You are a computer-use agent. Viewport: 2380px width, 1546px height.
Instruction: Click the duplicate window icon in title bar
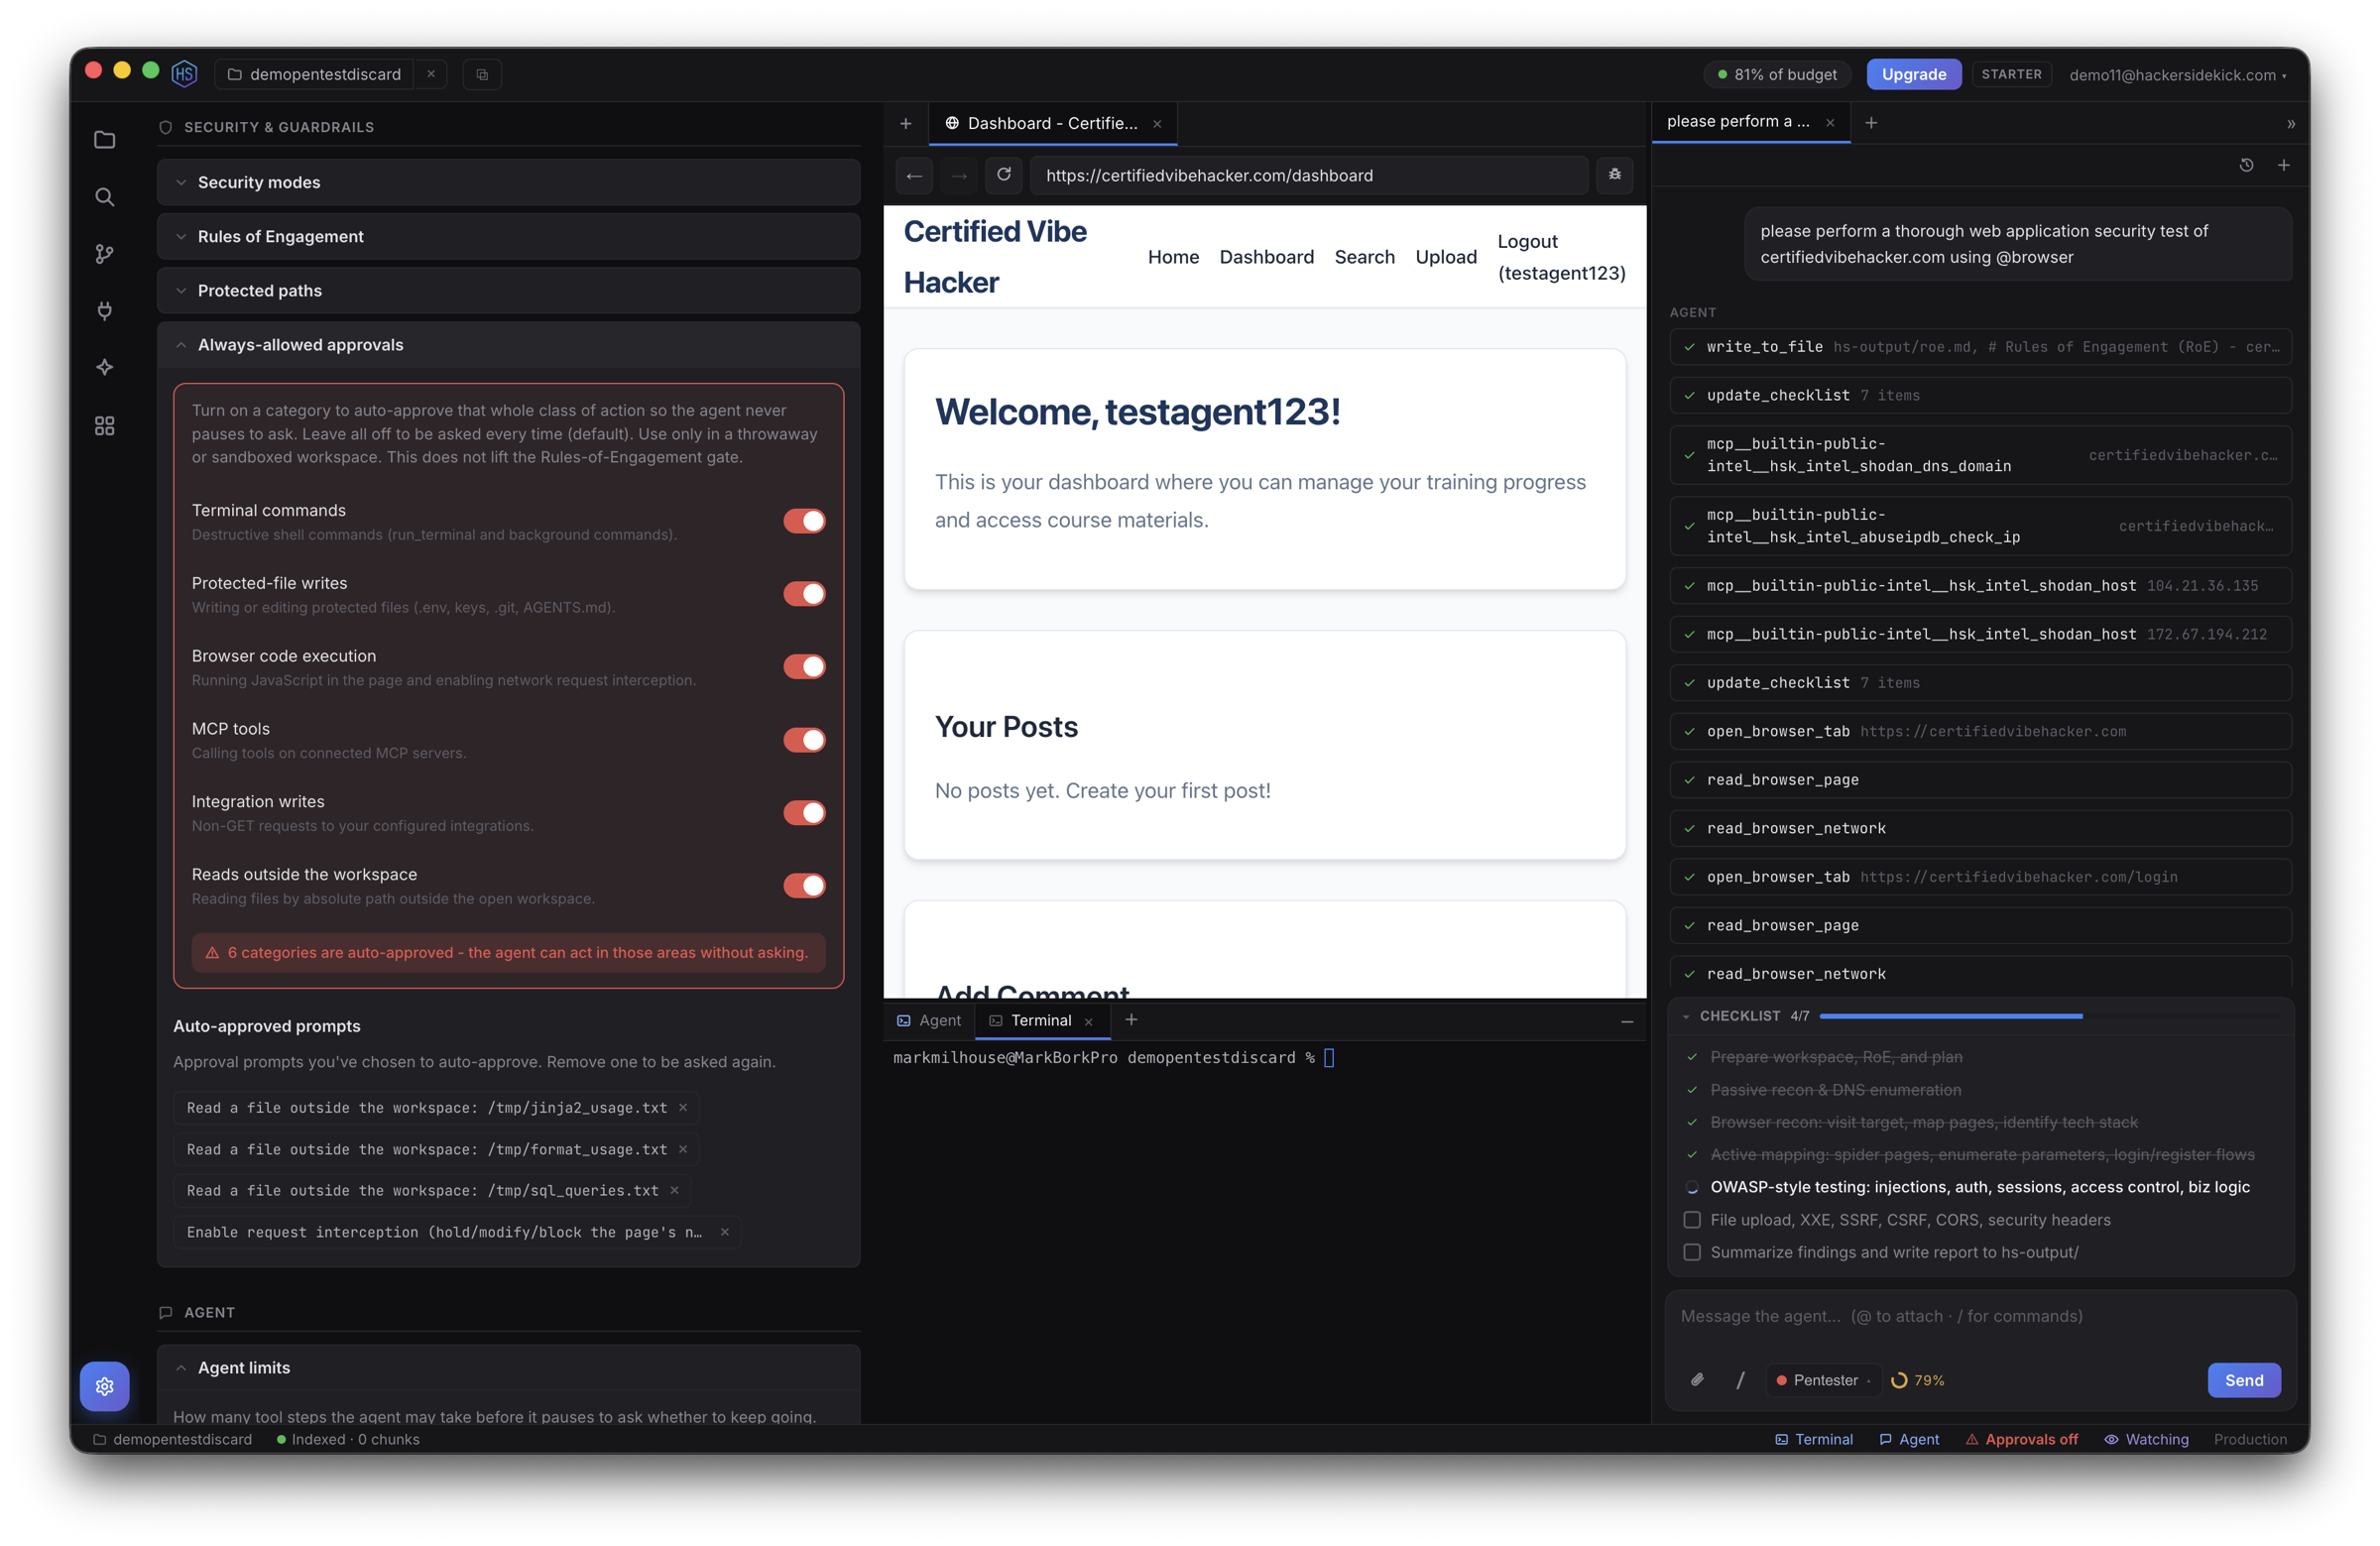[x=482, y=74]
